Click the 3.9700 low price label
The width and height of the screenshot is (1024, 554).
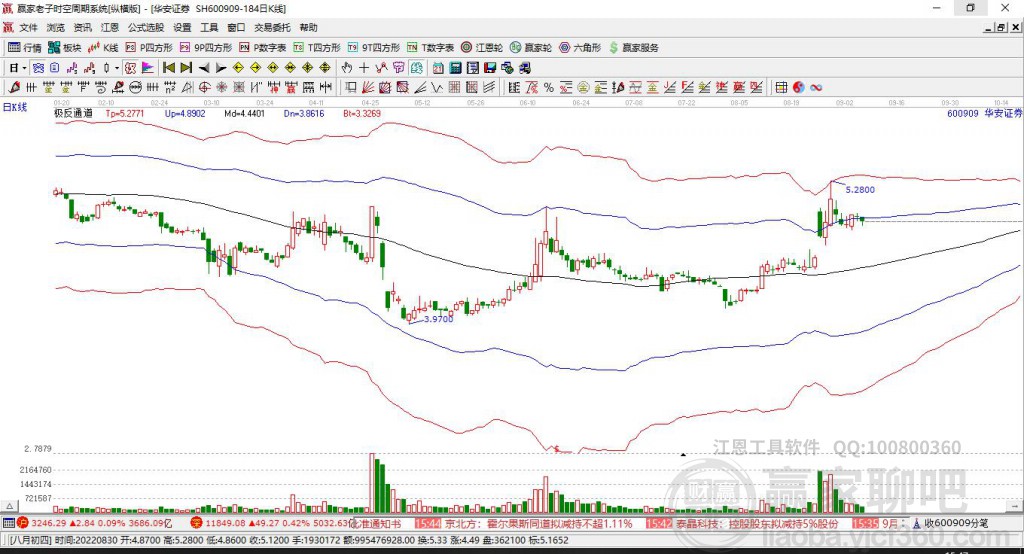coord(438,319)
